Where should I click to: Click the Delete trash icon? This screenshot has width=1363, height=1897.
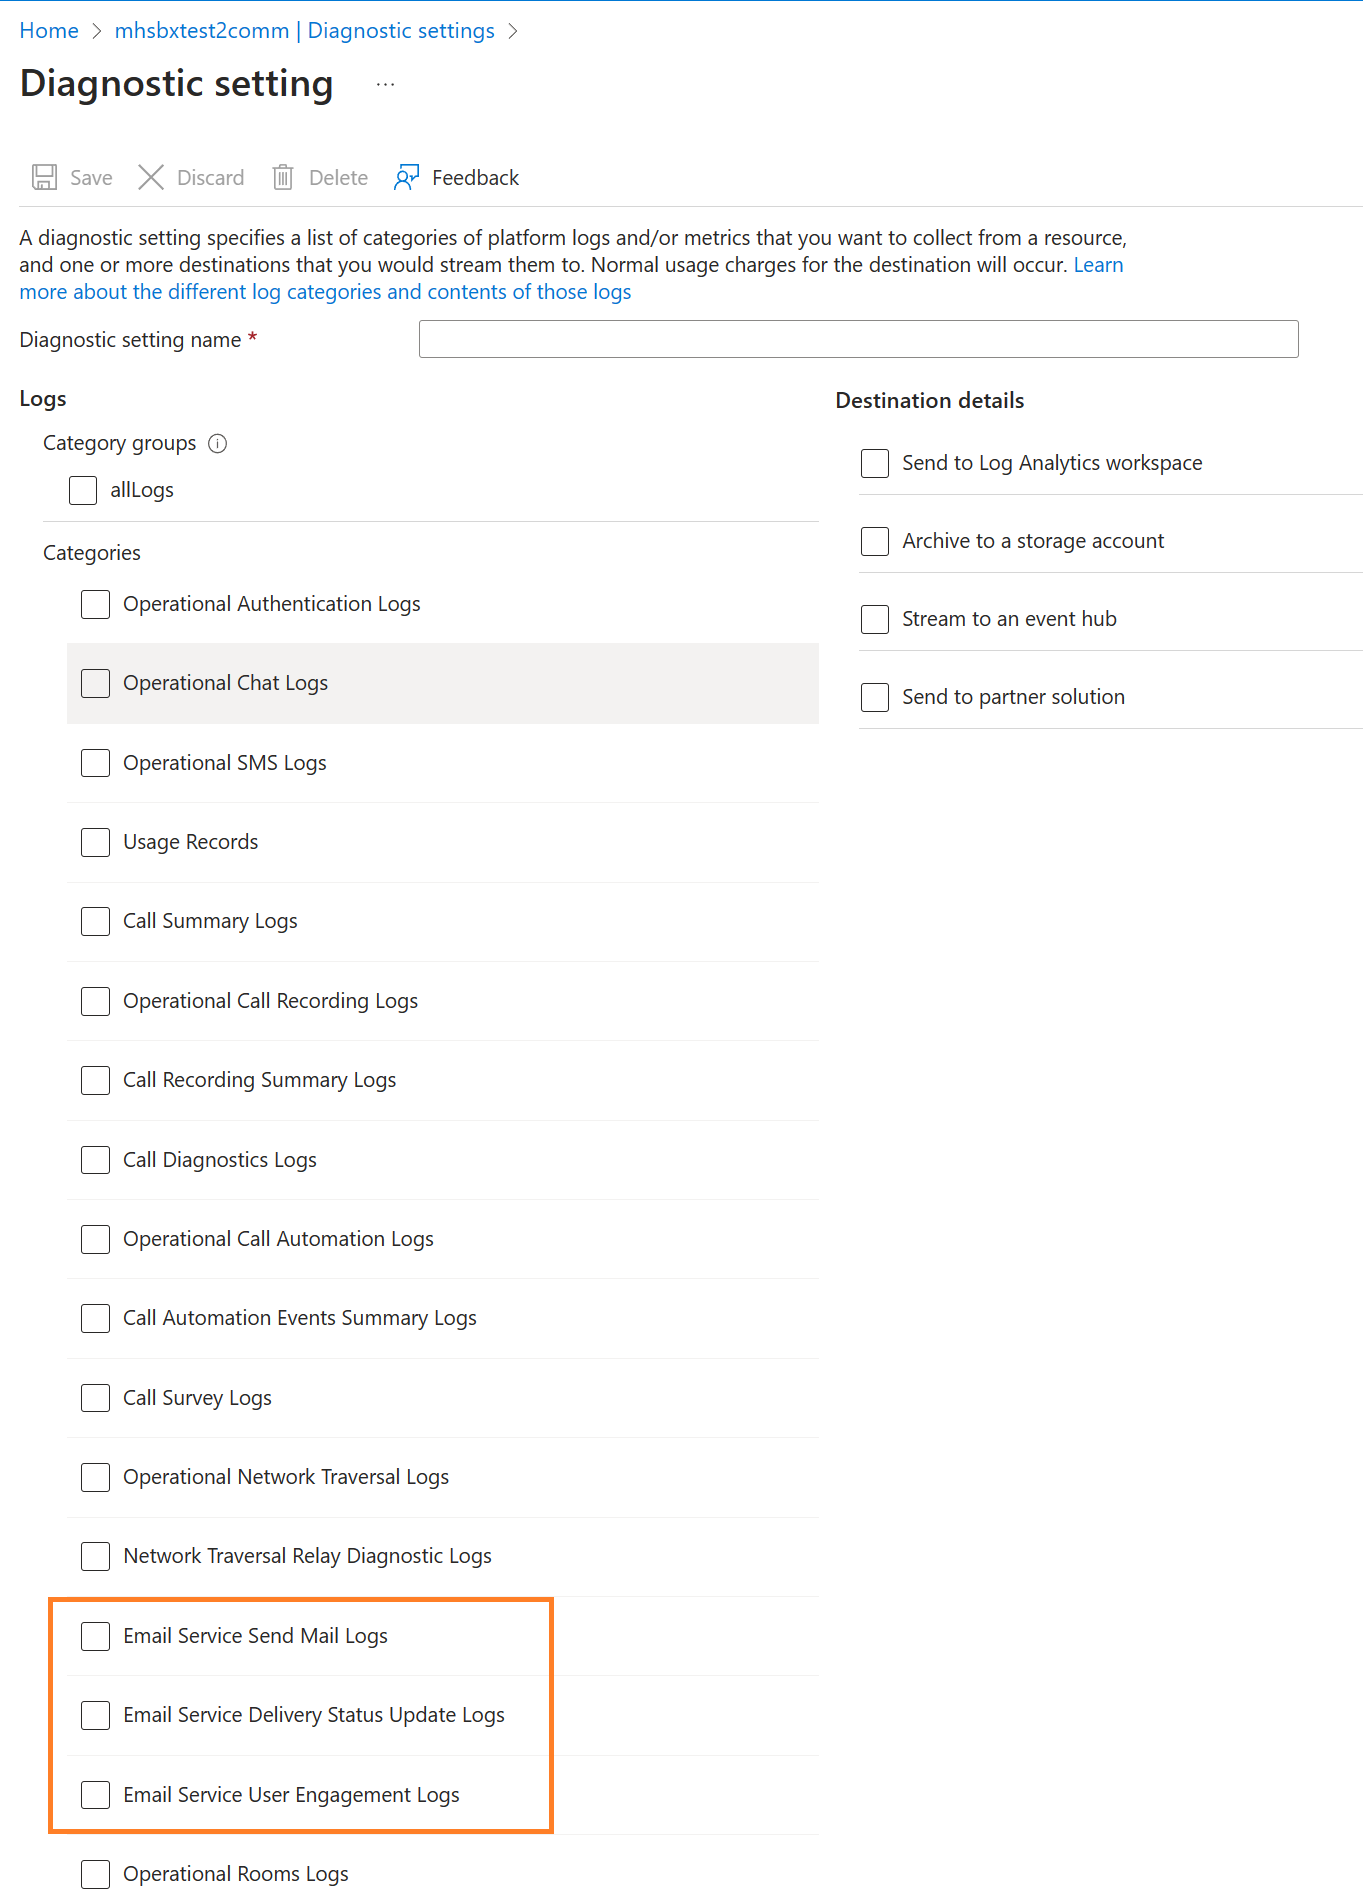tap(283, 177)
